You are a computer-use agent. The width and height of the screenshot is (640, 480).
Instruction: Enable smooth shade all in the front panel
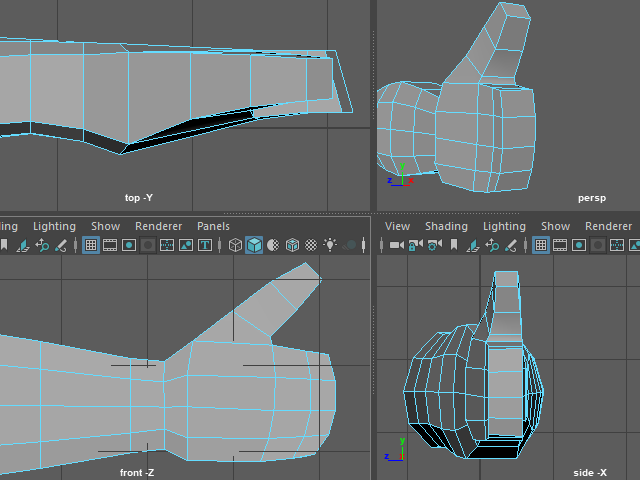coord(255,245)
